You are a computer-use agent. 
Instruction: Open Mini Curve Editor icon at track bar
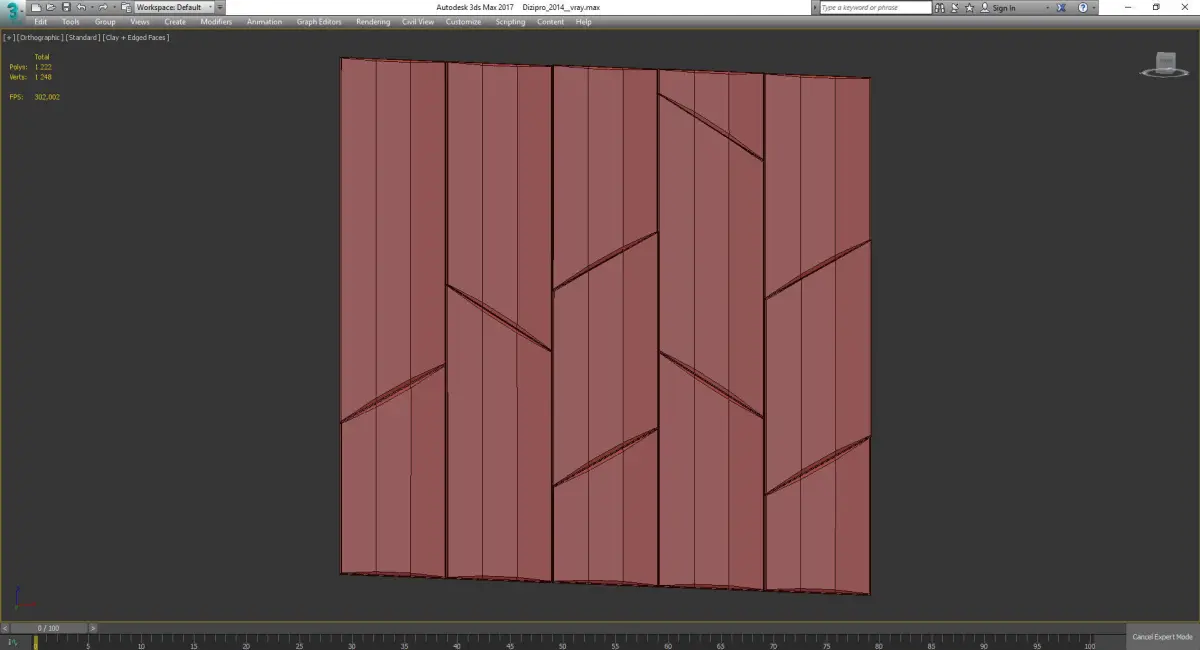(12, 642)
